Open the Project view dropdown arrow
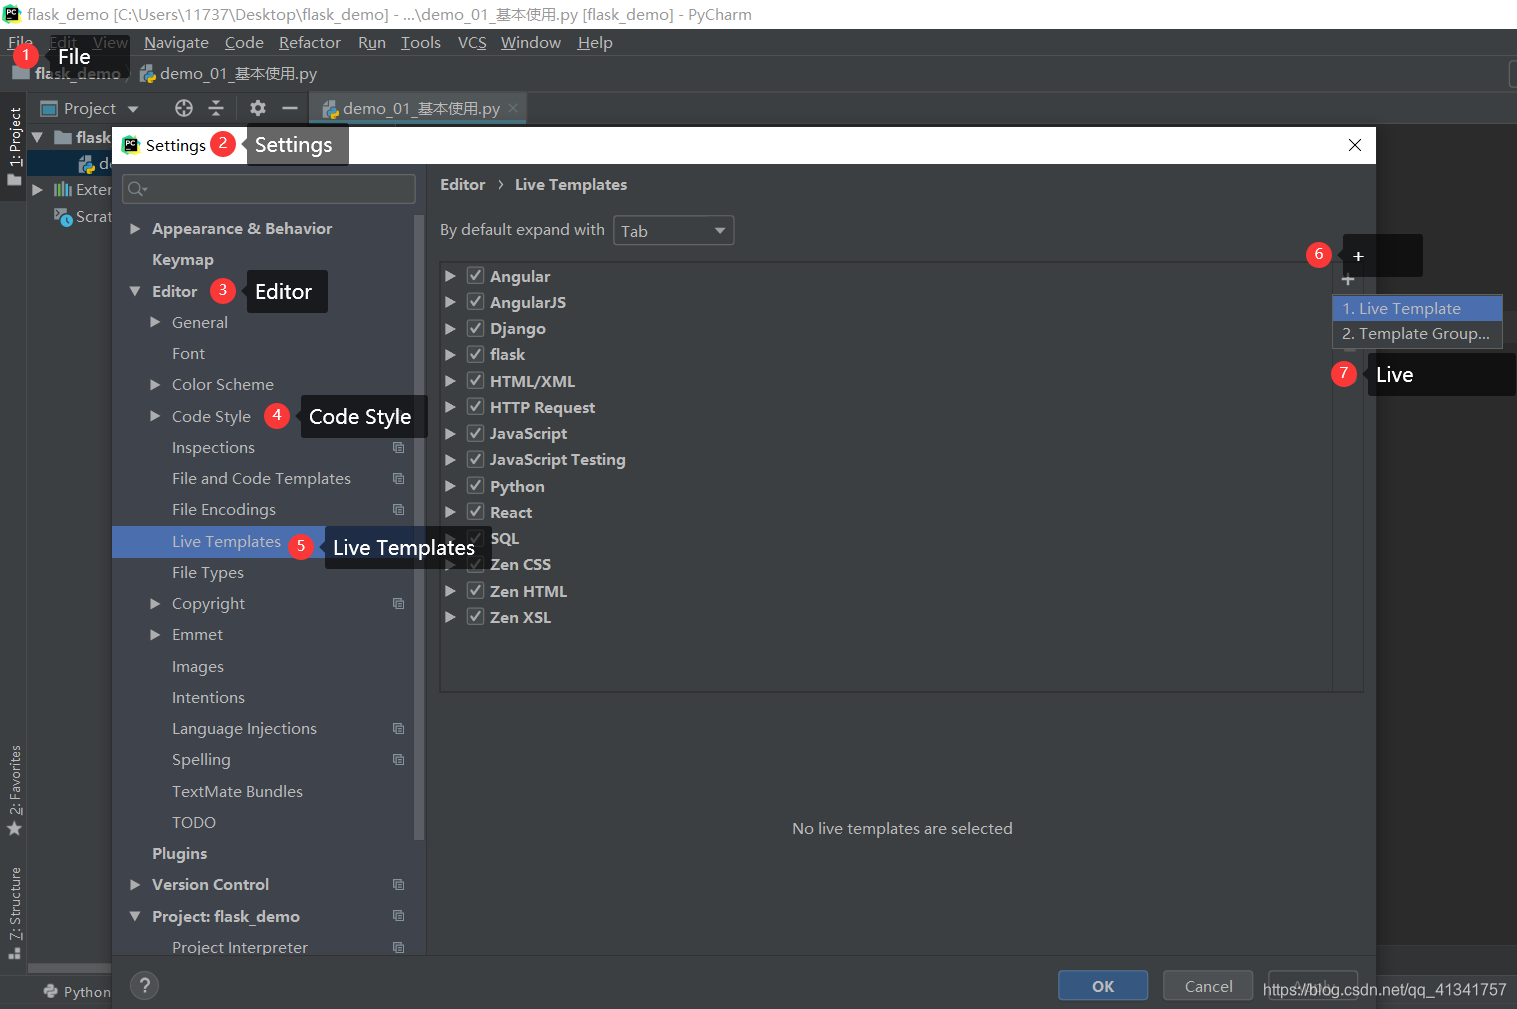This screenshot has width=1517, height=1009. (x=133, y=109)
